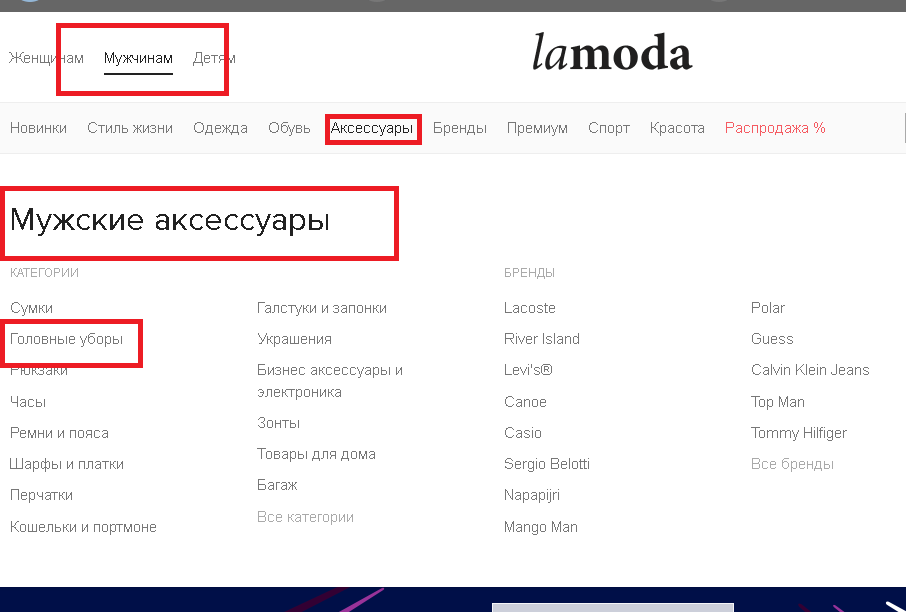Open the Napapijri brand link
This screenshot has width=906, height=612.
click(532, 495)
